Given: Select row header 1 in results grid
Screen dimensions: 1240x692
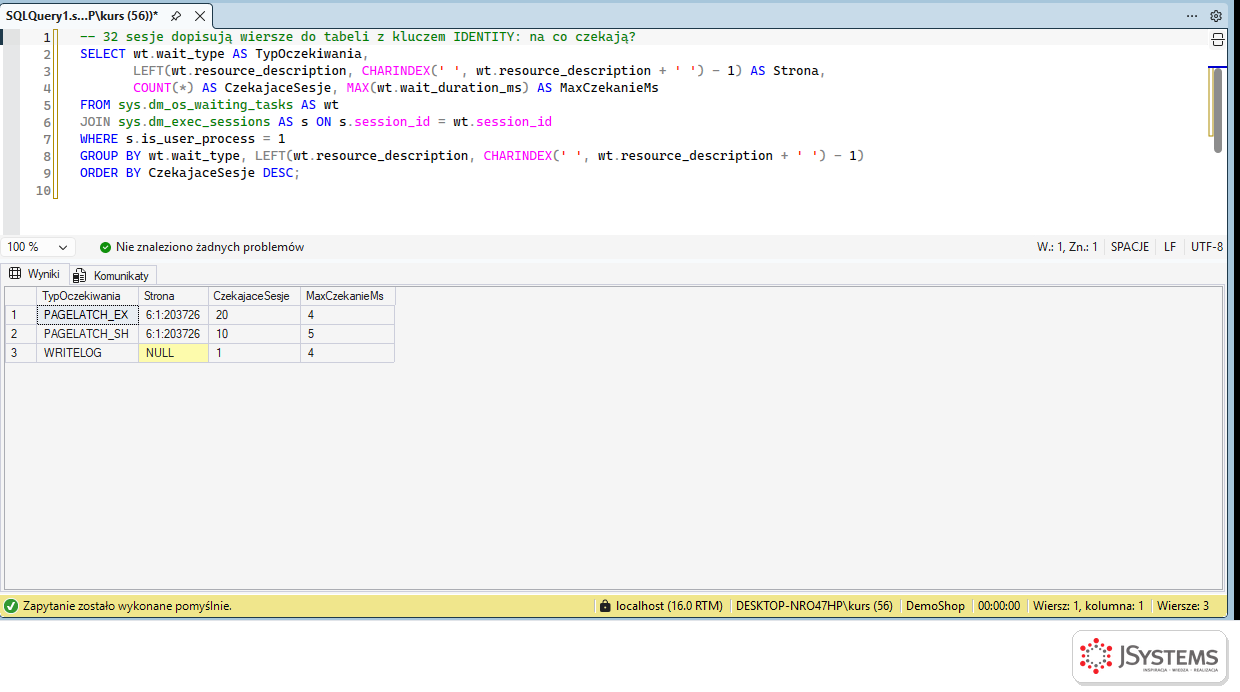Looking at the screenshot, I should (x=20, y=315).
